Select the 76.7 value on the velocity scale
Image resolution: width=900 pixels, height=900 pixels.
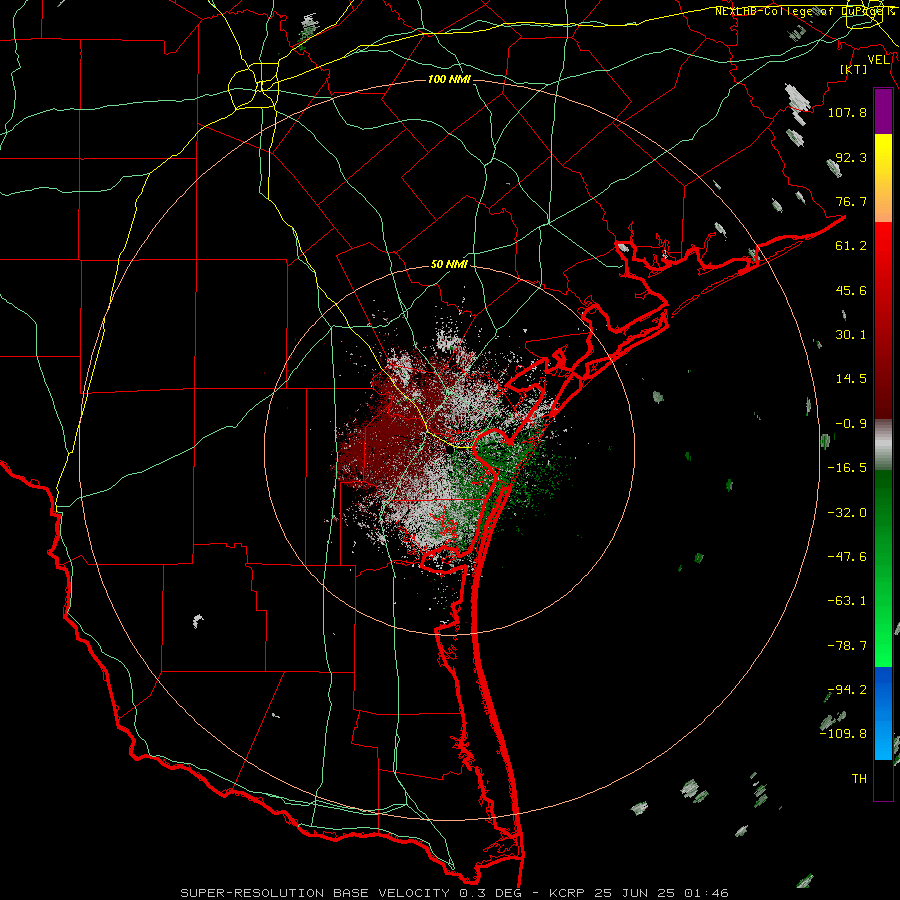pyautogui.click(x=851, y=201)
